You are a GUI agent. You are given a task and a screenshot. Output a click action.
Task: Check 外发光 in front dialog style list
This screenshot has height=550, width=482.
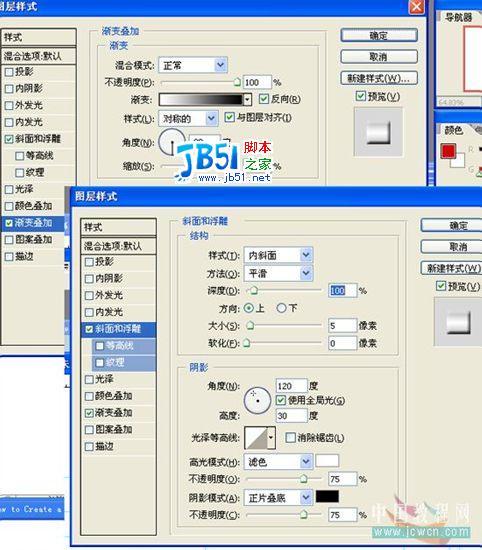[x=89, y=295]
